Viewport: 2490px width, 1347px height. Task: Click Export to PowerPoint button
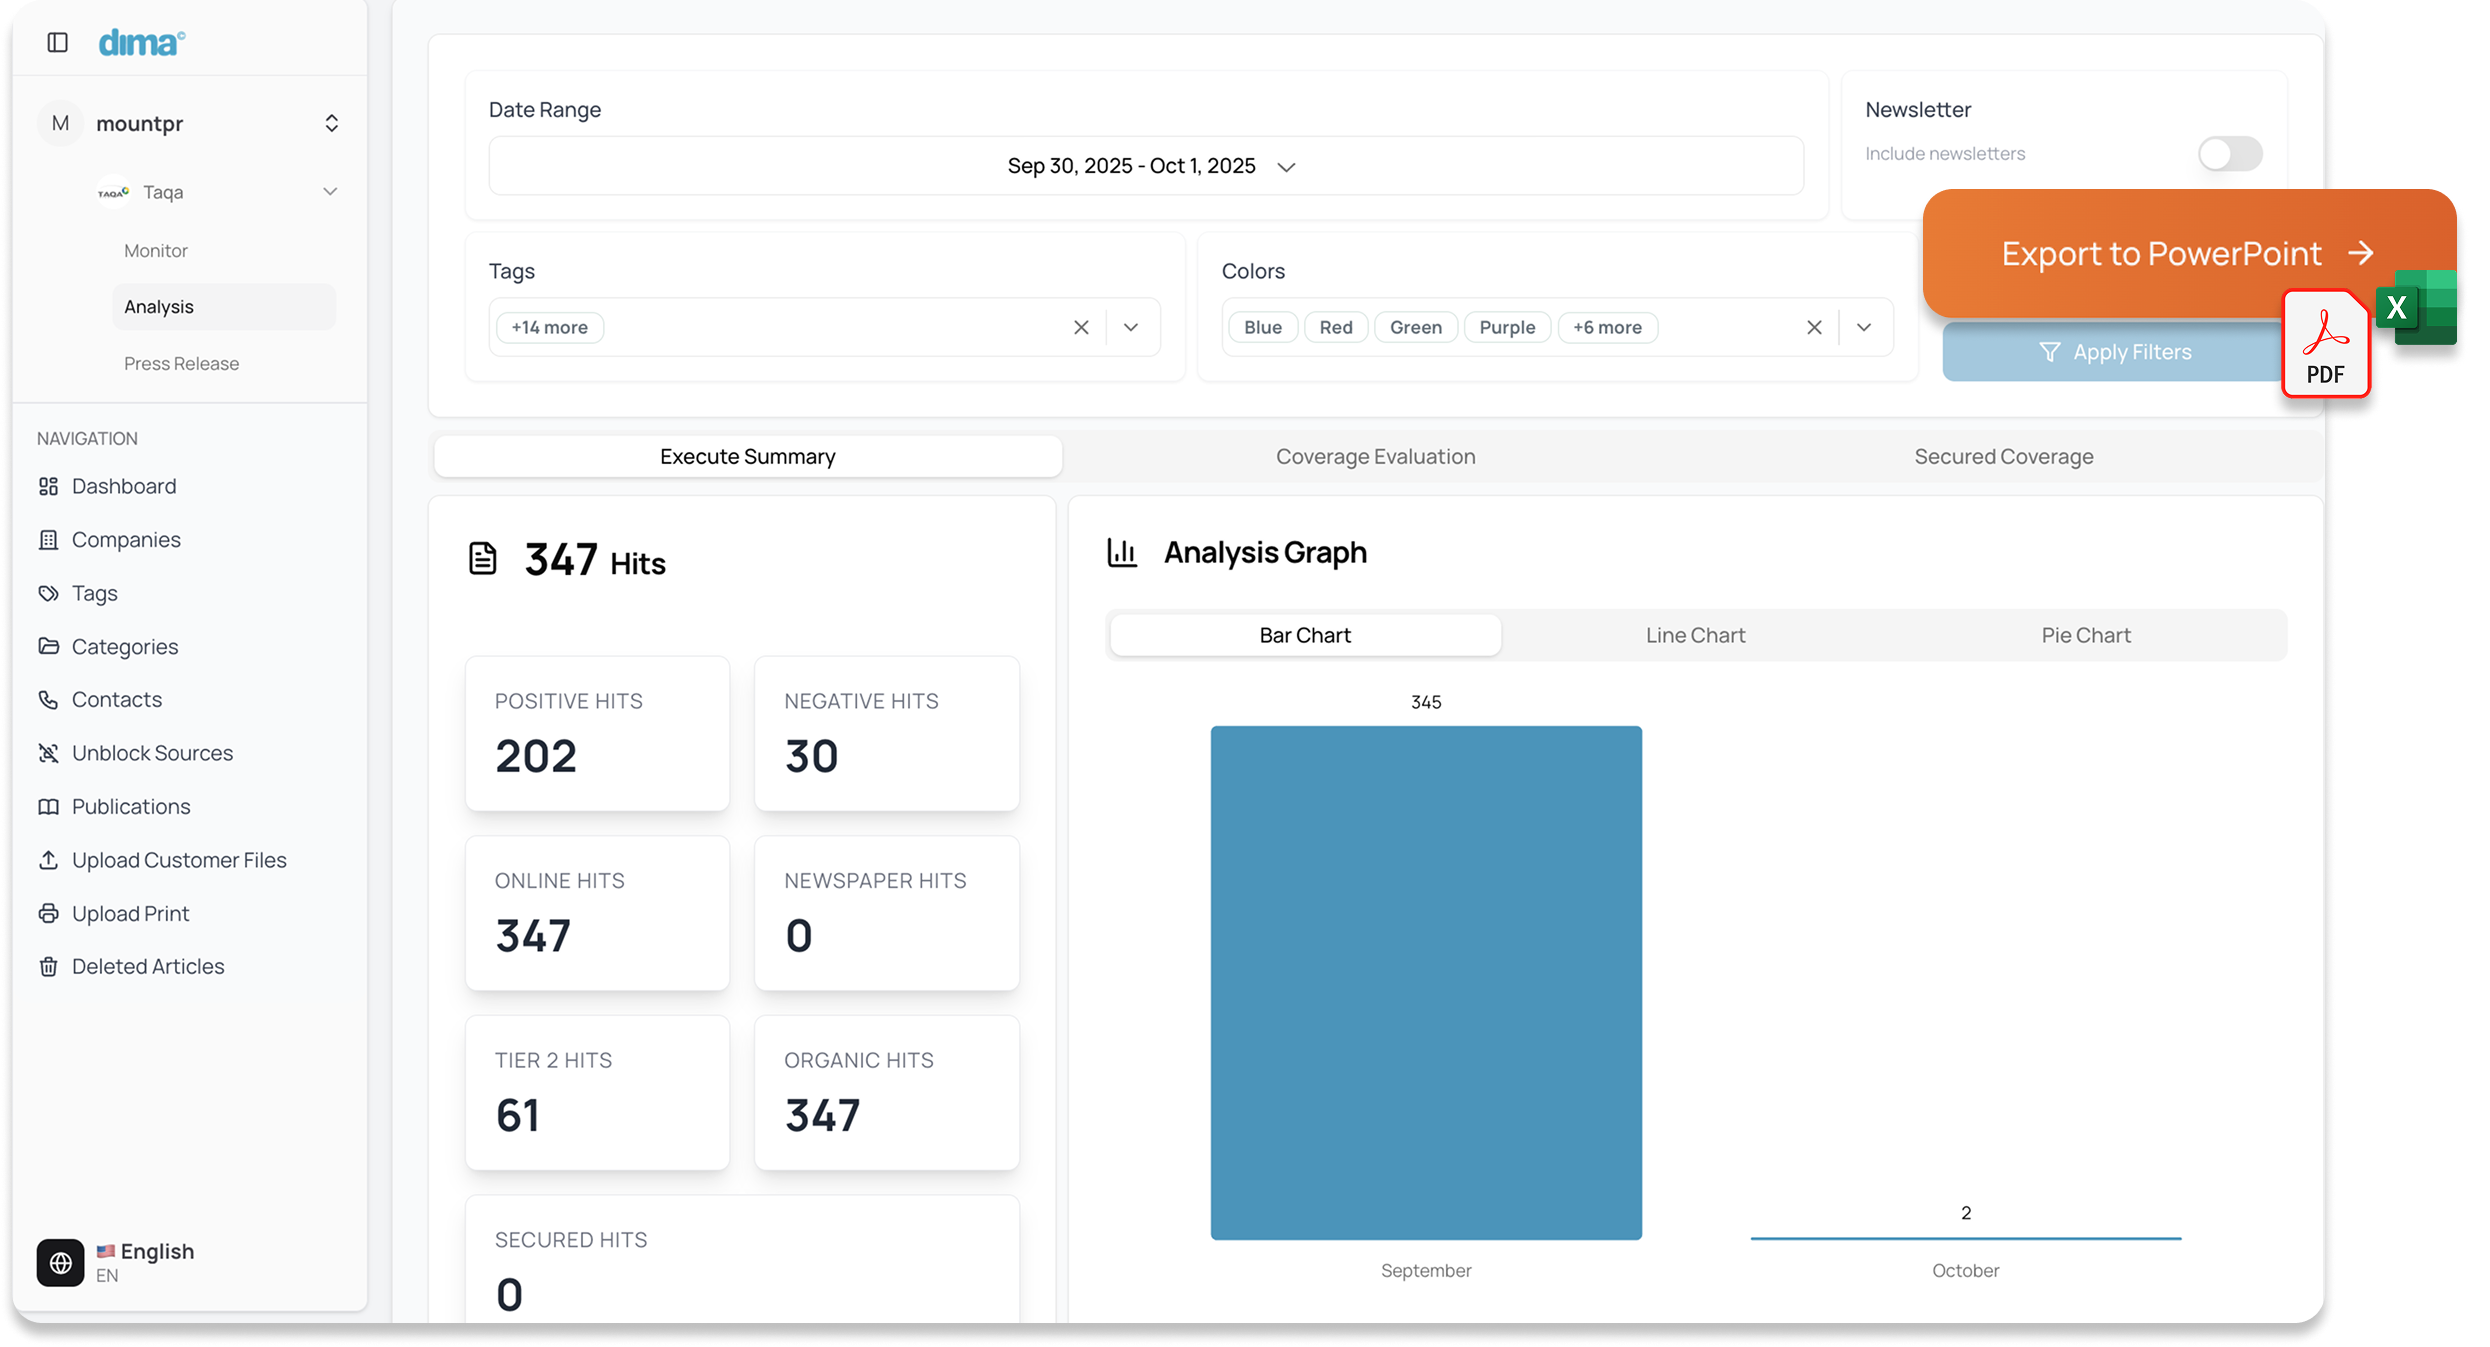coord(2160,253)
